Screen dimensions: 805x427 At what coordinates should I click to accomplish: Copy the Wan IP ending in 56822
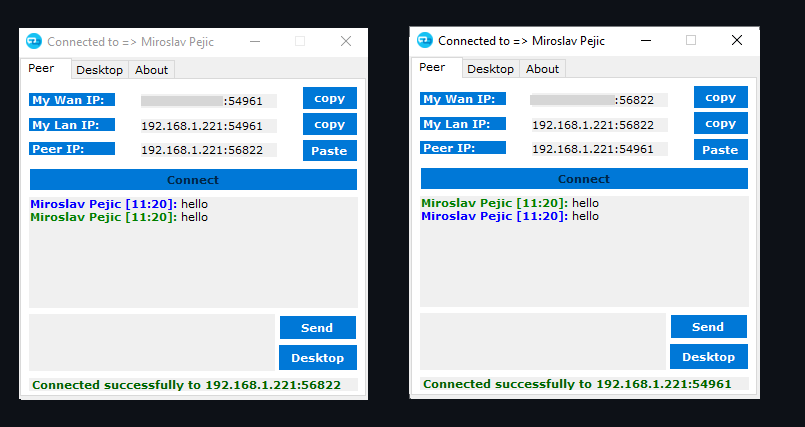(x=720, y=97)
